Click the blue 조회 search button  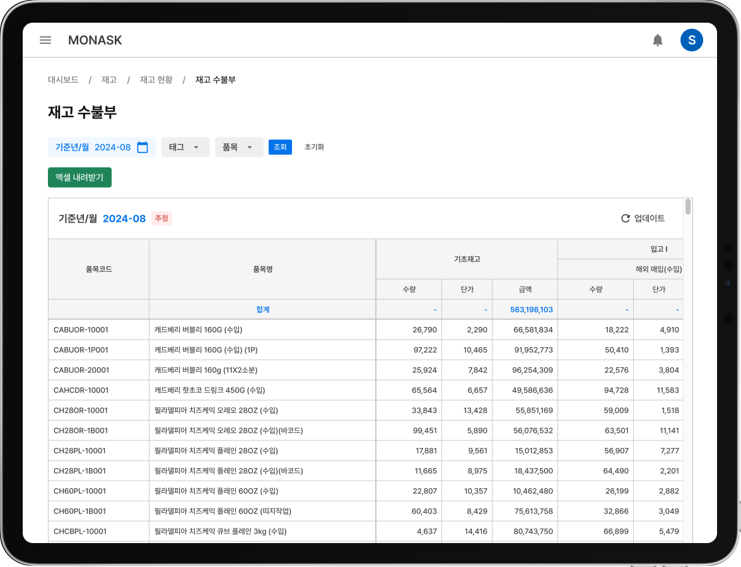pos(280,147)
